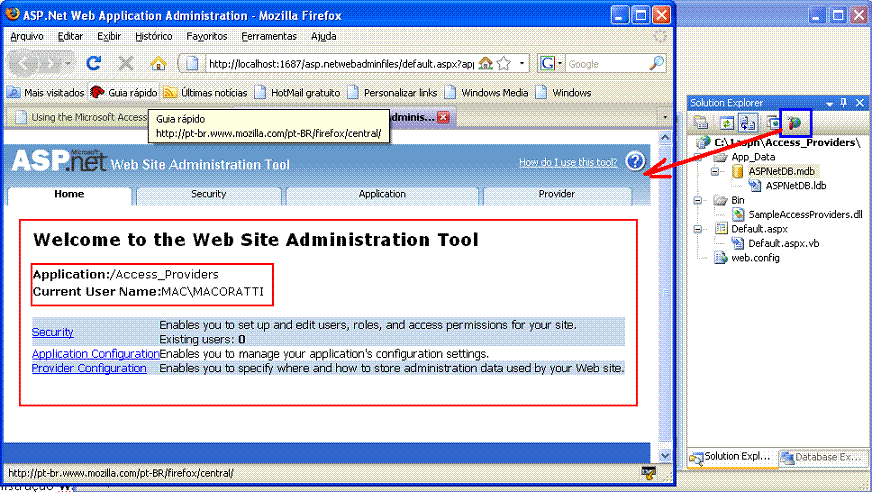Viewport: 872px width, 492px height.
Task: Collapse the Default.aspx node
Action: [x=697, y=229]
